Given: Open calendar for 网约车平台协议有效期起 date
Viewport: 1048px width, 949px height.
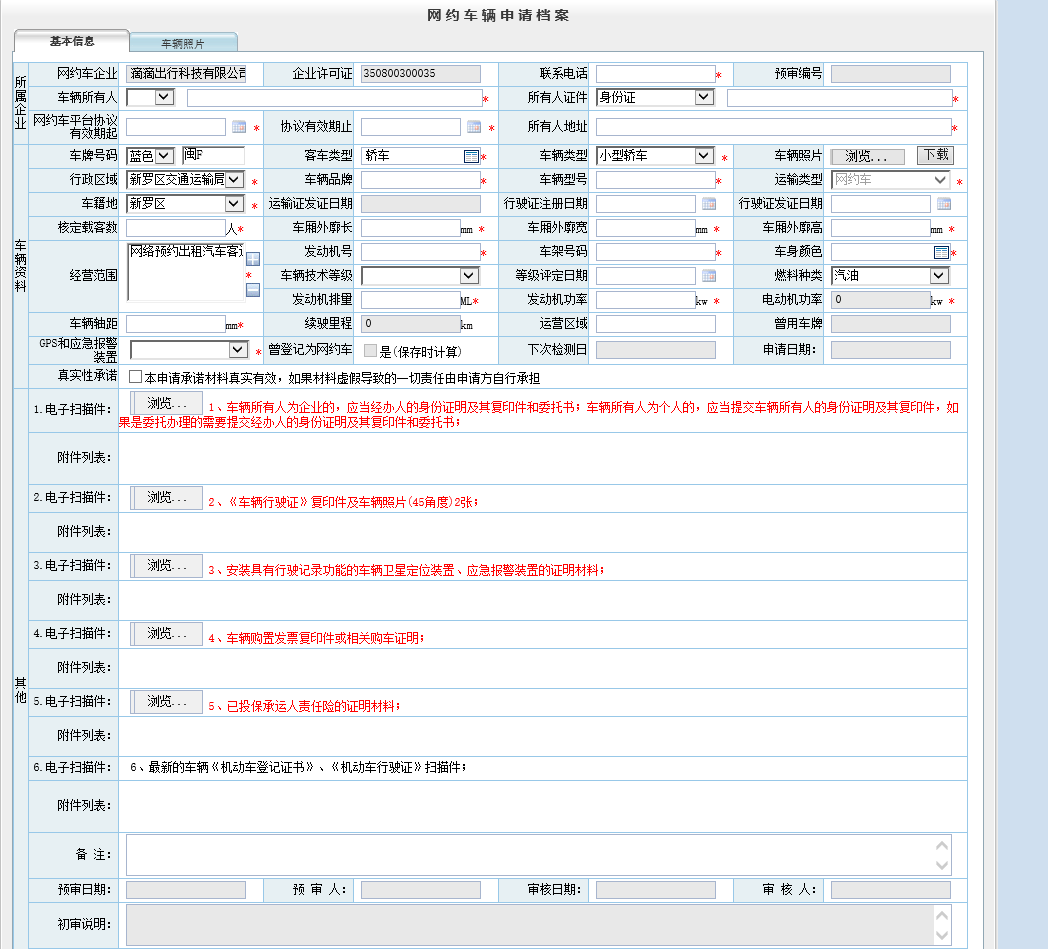Looking at the screenshot, I should (x=239, y=127).
